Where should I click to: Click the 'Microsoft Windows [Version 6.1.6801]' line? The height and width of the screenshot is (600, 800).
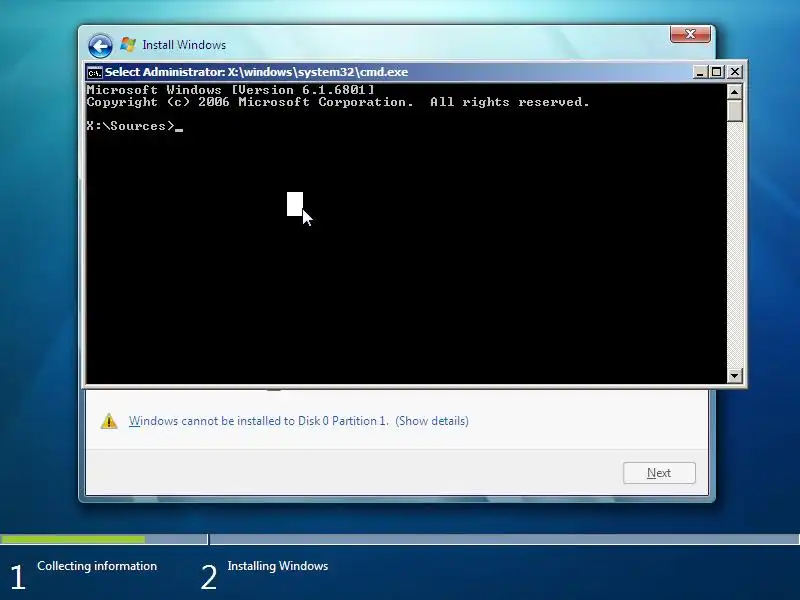230,90
